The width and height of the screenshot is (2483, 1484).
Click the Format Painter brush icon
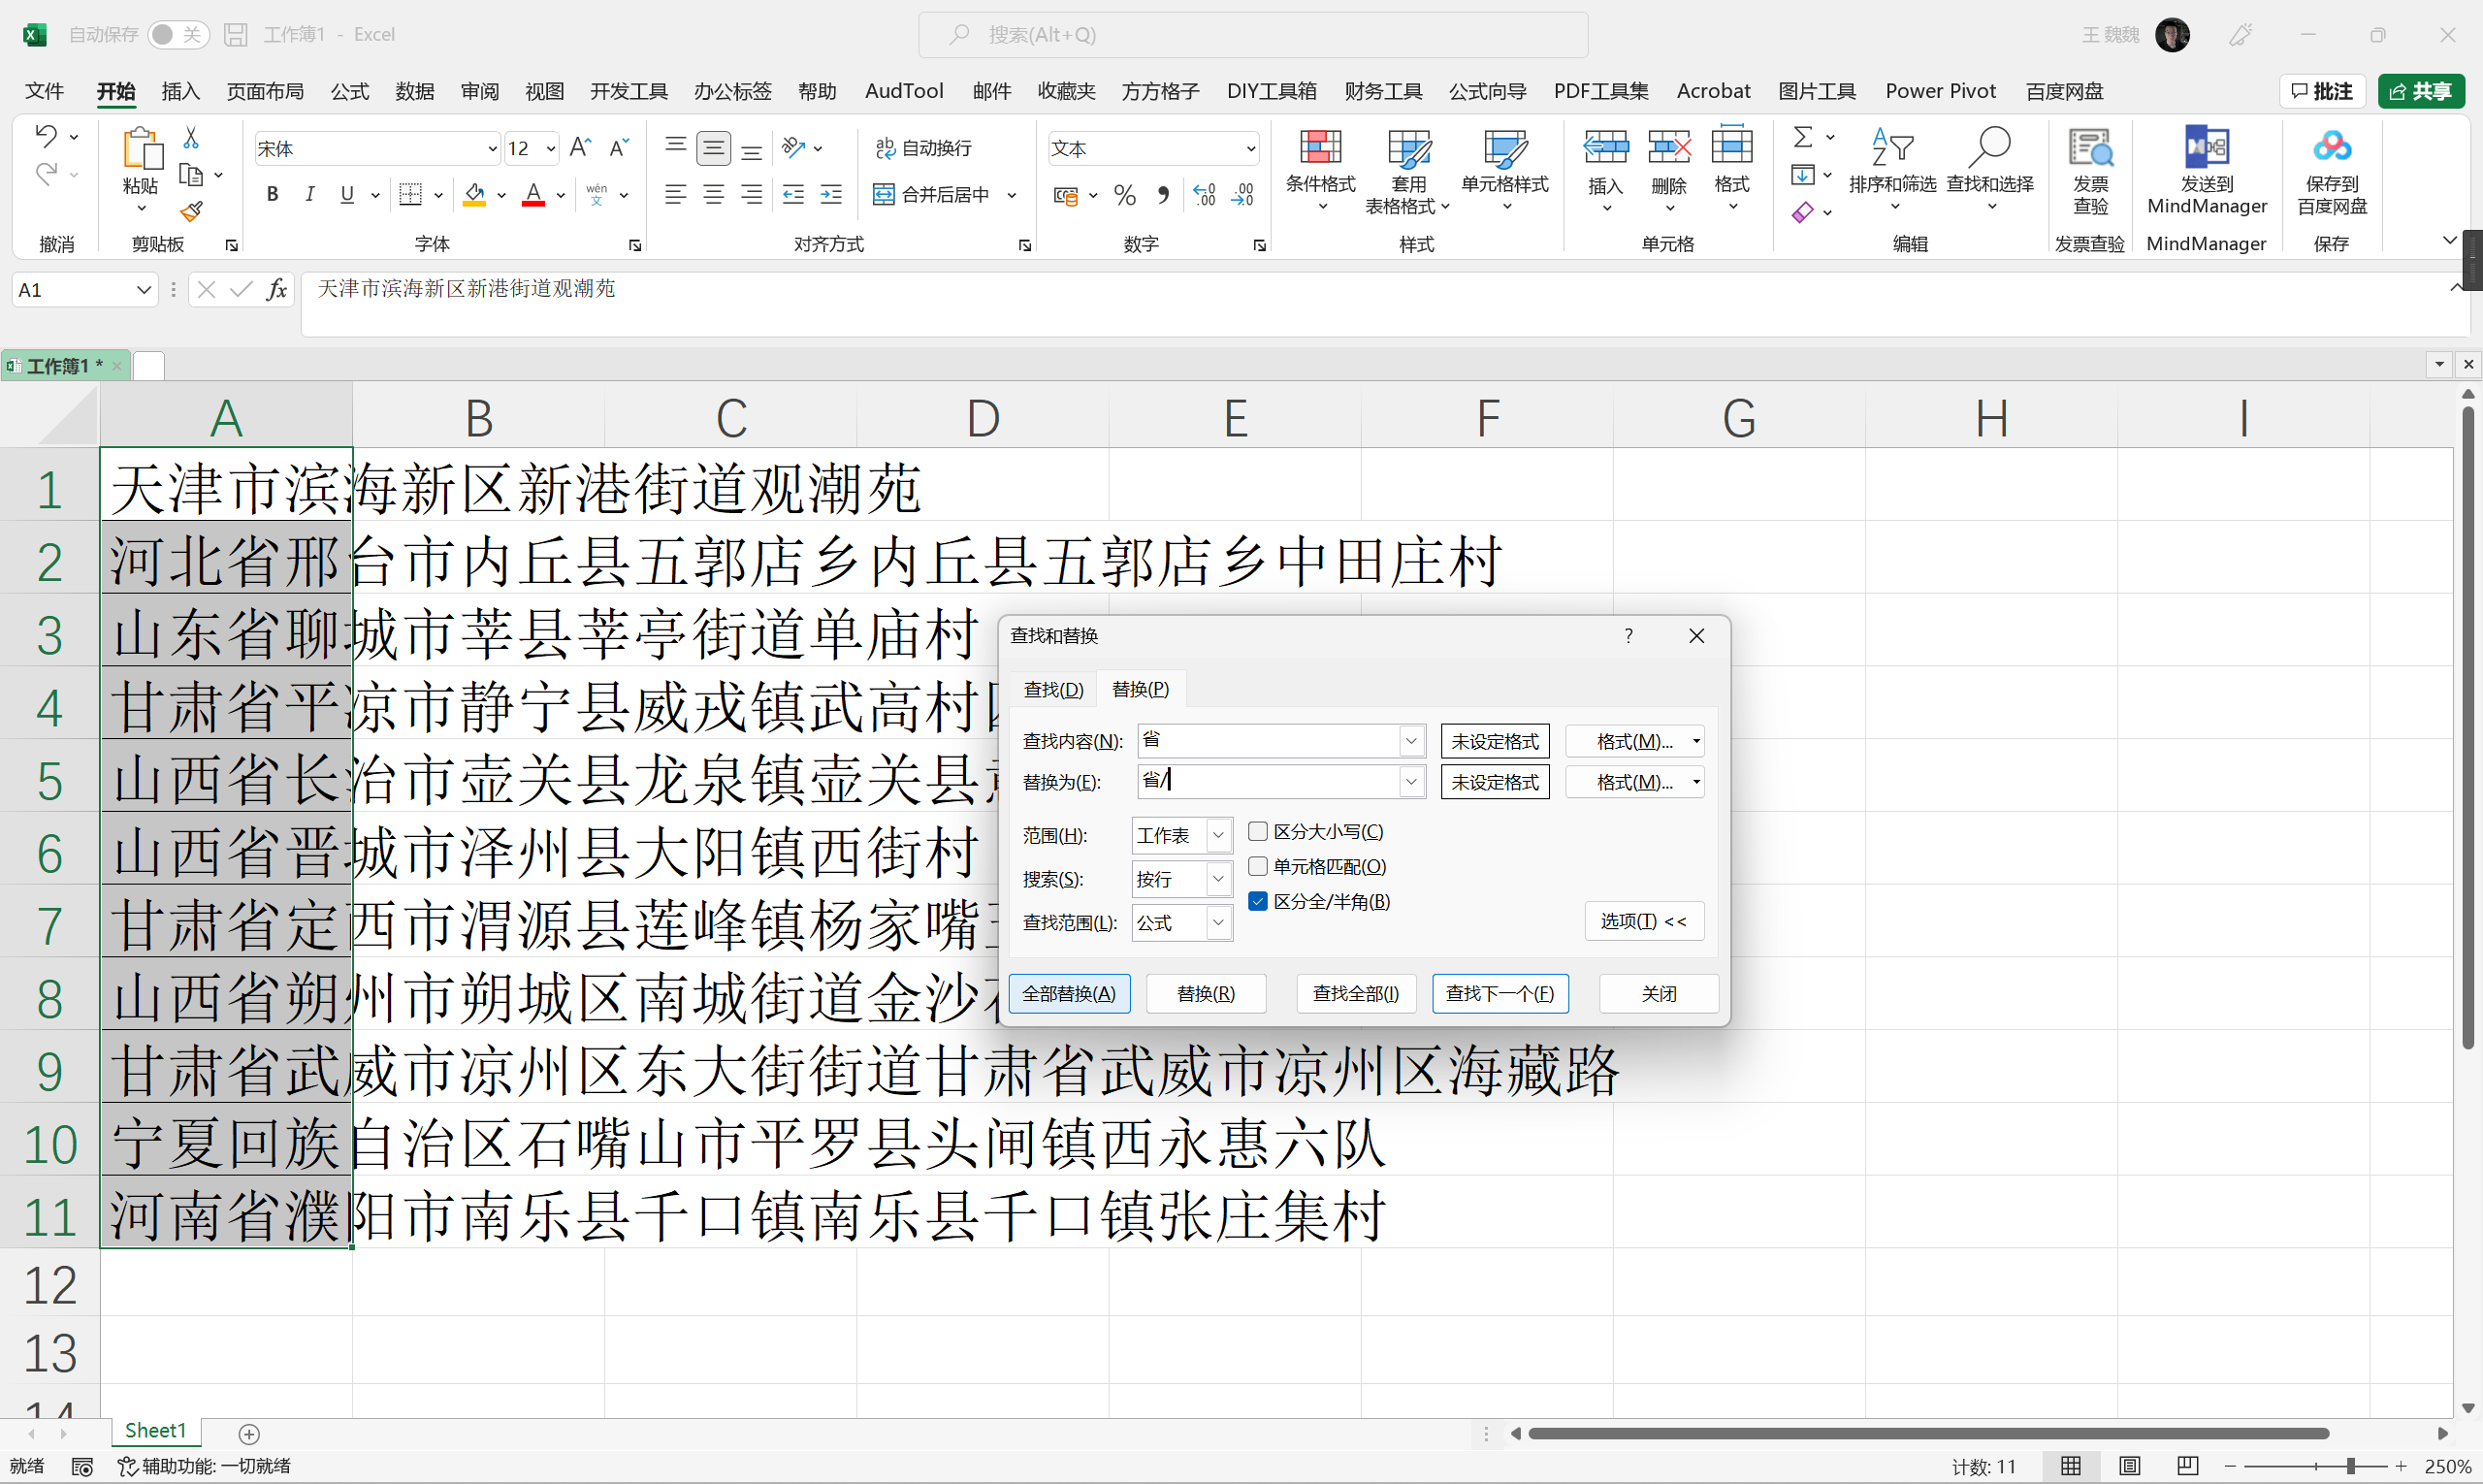tap(191, 211)
